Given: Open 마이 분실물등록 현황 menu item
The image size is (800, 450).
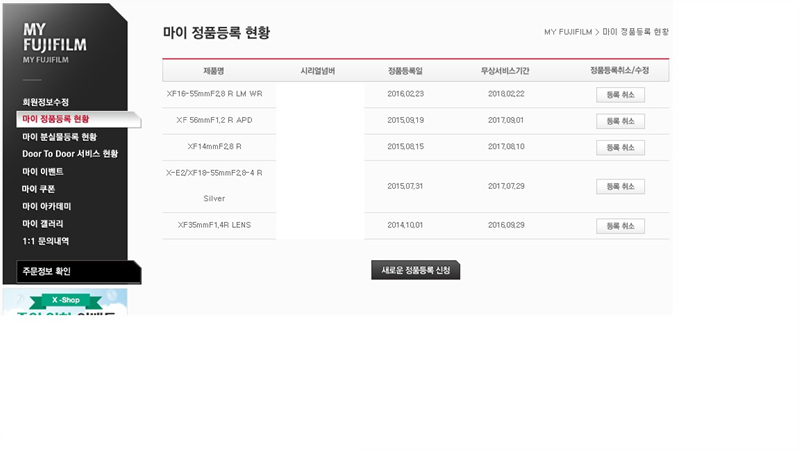Looking at the screenshot, I should coord(60,137).
